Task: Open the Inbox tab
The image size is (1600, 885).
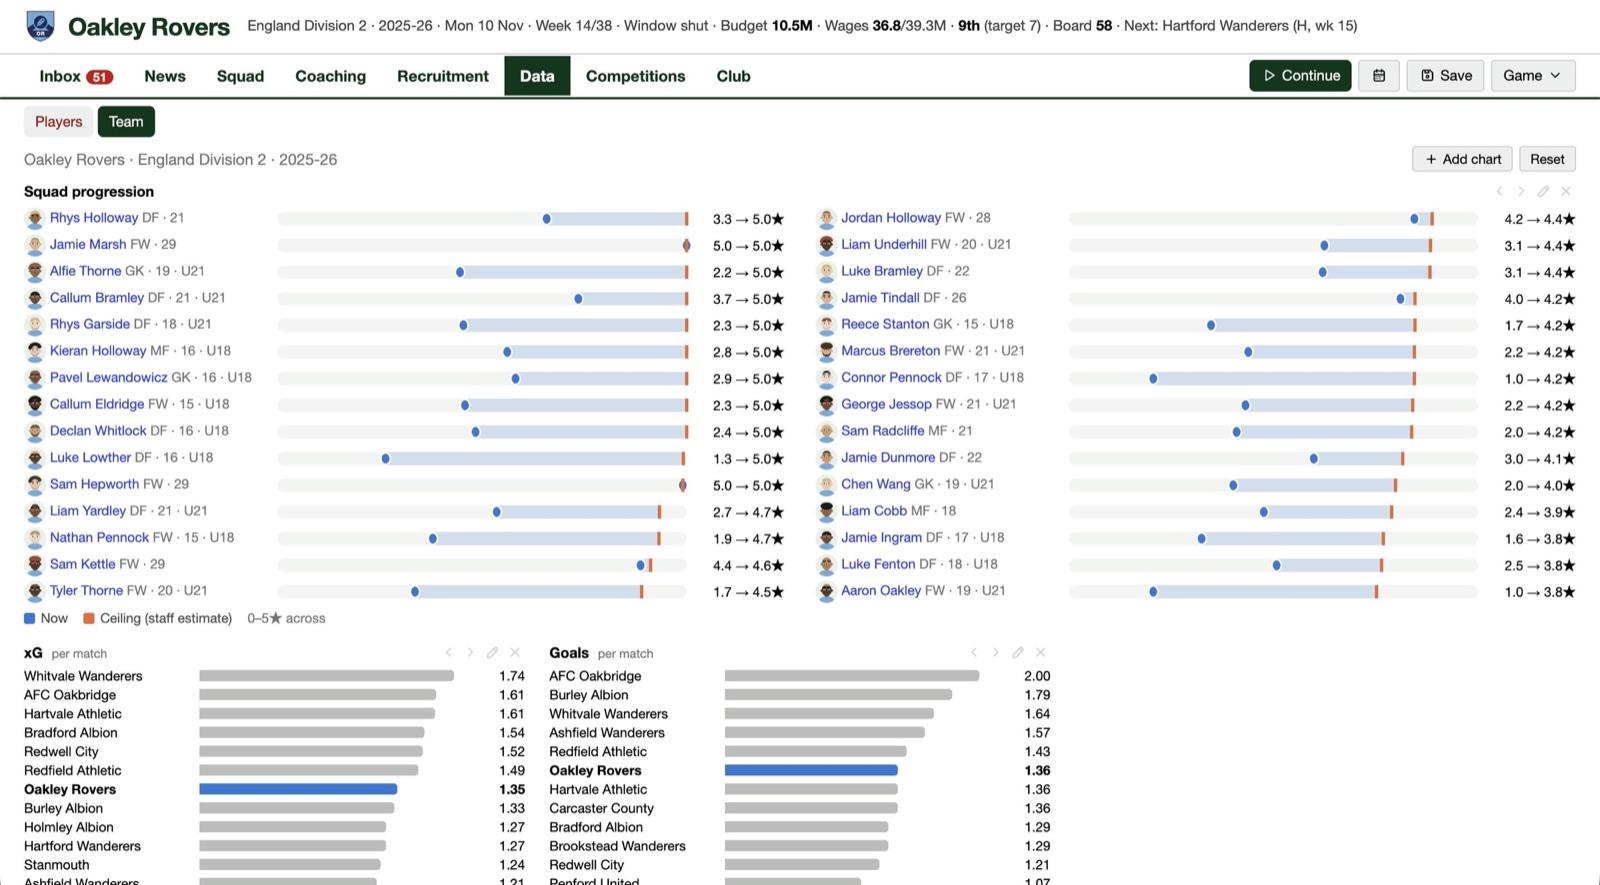Action: tap(76, 76)
